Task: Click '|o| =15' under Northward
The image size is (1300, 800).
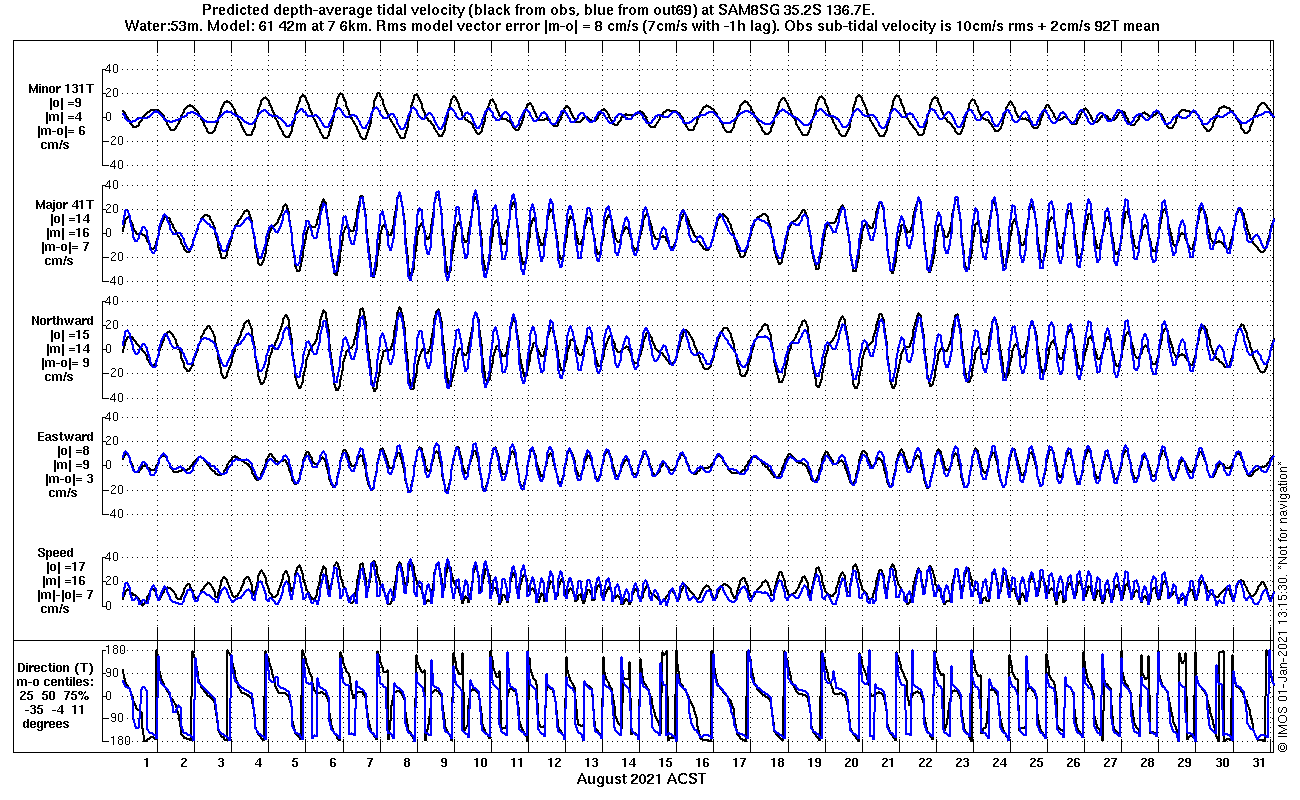Action: pyautogui.click(x=69, y=335)
